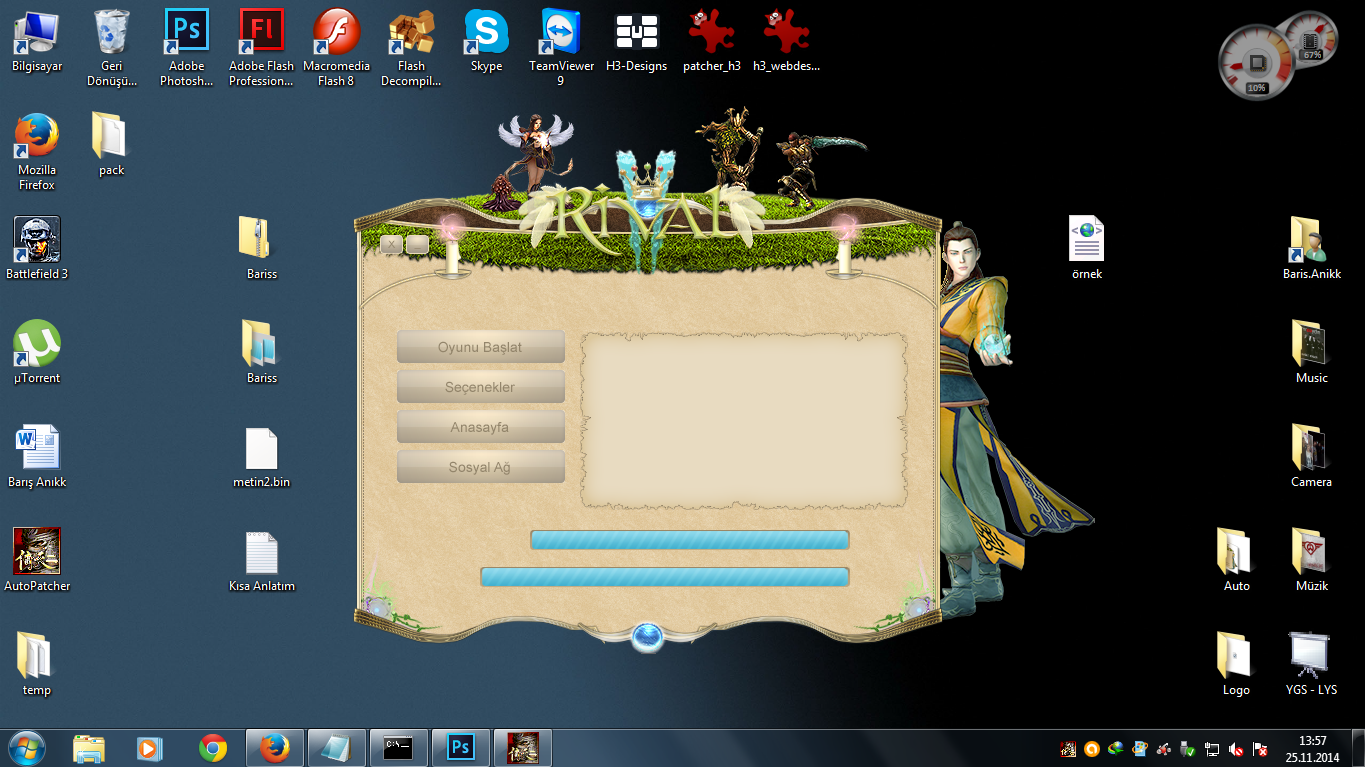The image size is (1365, 767).
Task: Select the Camera folder on desktop
Action: click(1312, 457)
